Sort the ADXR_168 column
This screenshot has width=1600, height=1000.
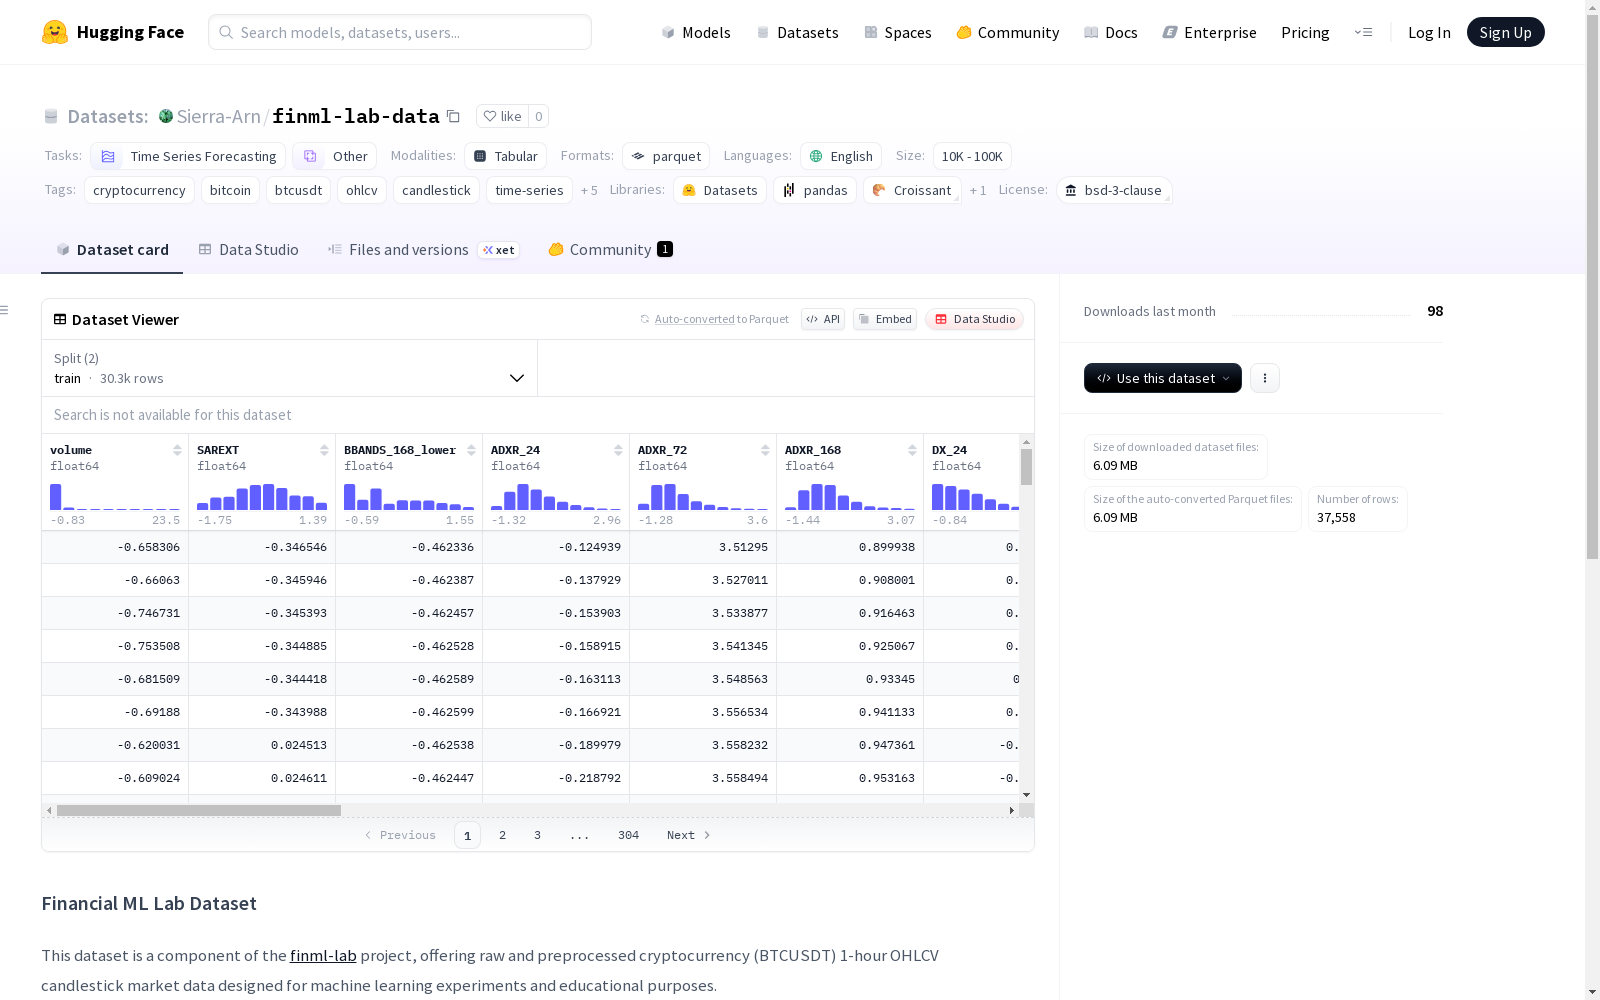coord(912,450)
